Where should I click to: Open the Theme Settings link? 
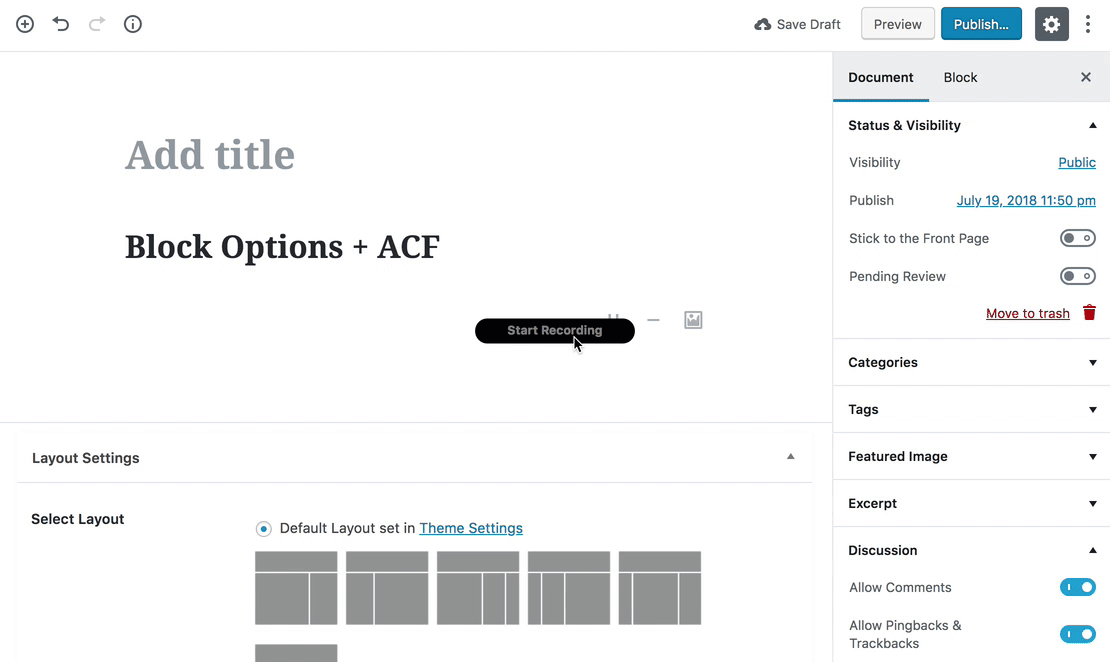point(471,528)
